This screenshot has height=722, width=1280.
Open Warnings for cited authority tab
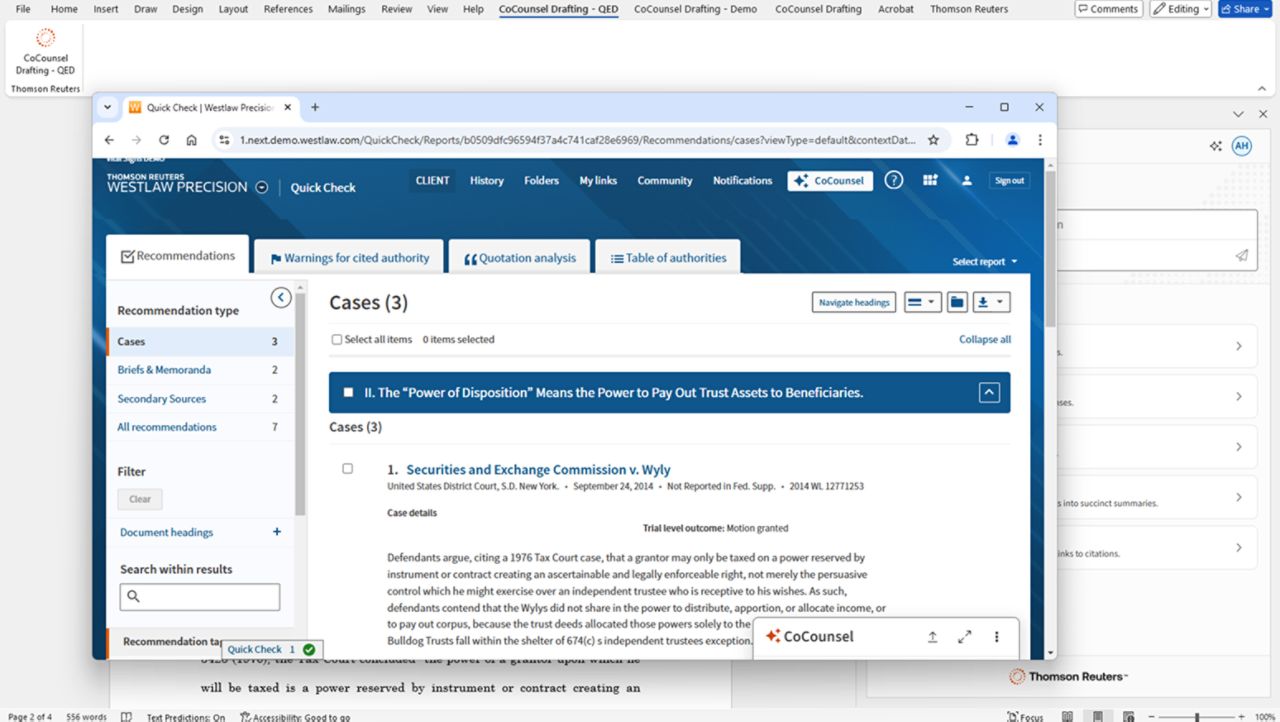349,258
